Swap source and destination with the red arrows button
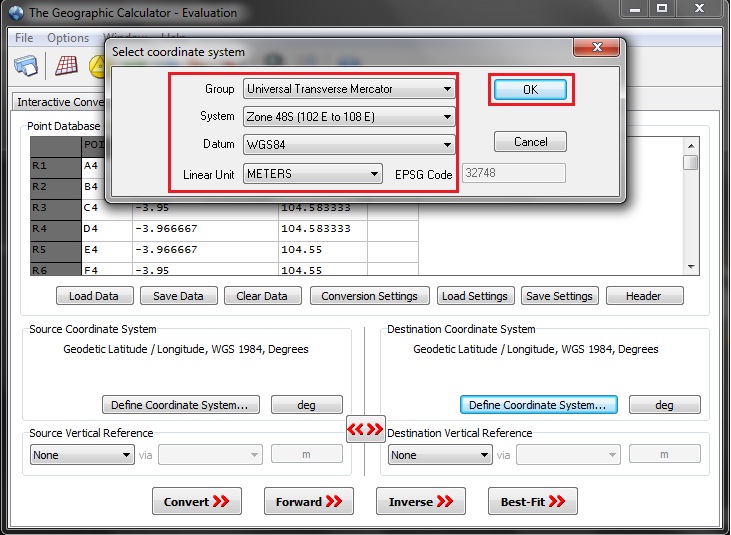 click(x=366, y=429)
